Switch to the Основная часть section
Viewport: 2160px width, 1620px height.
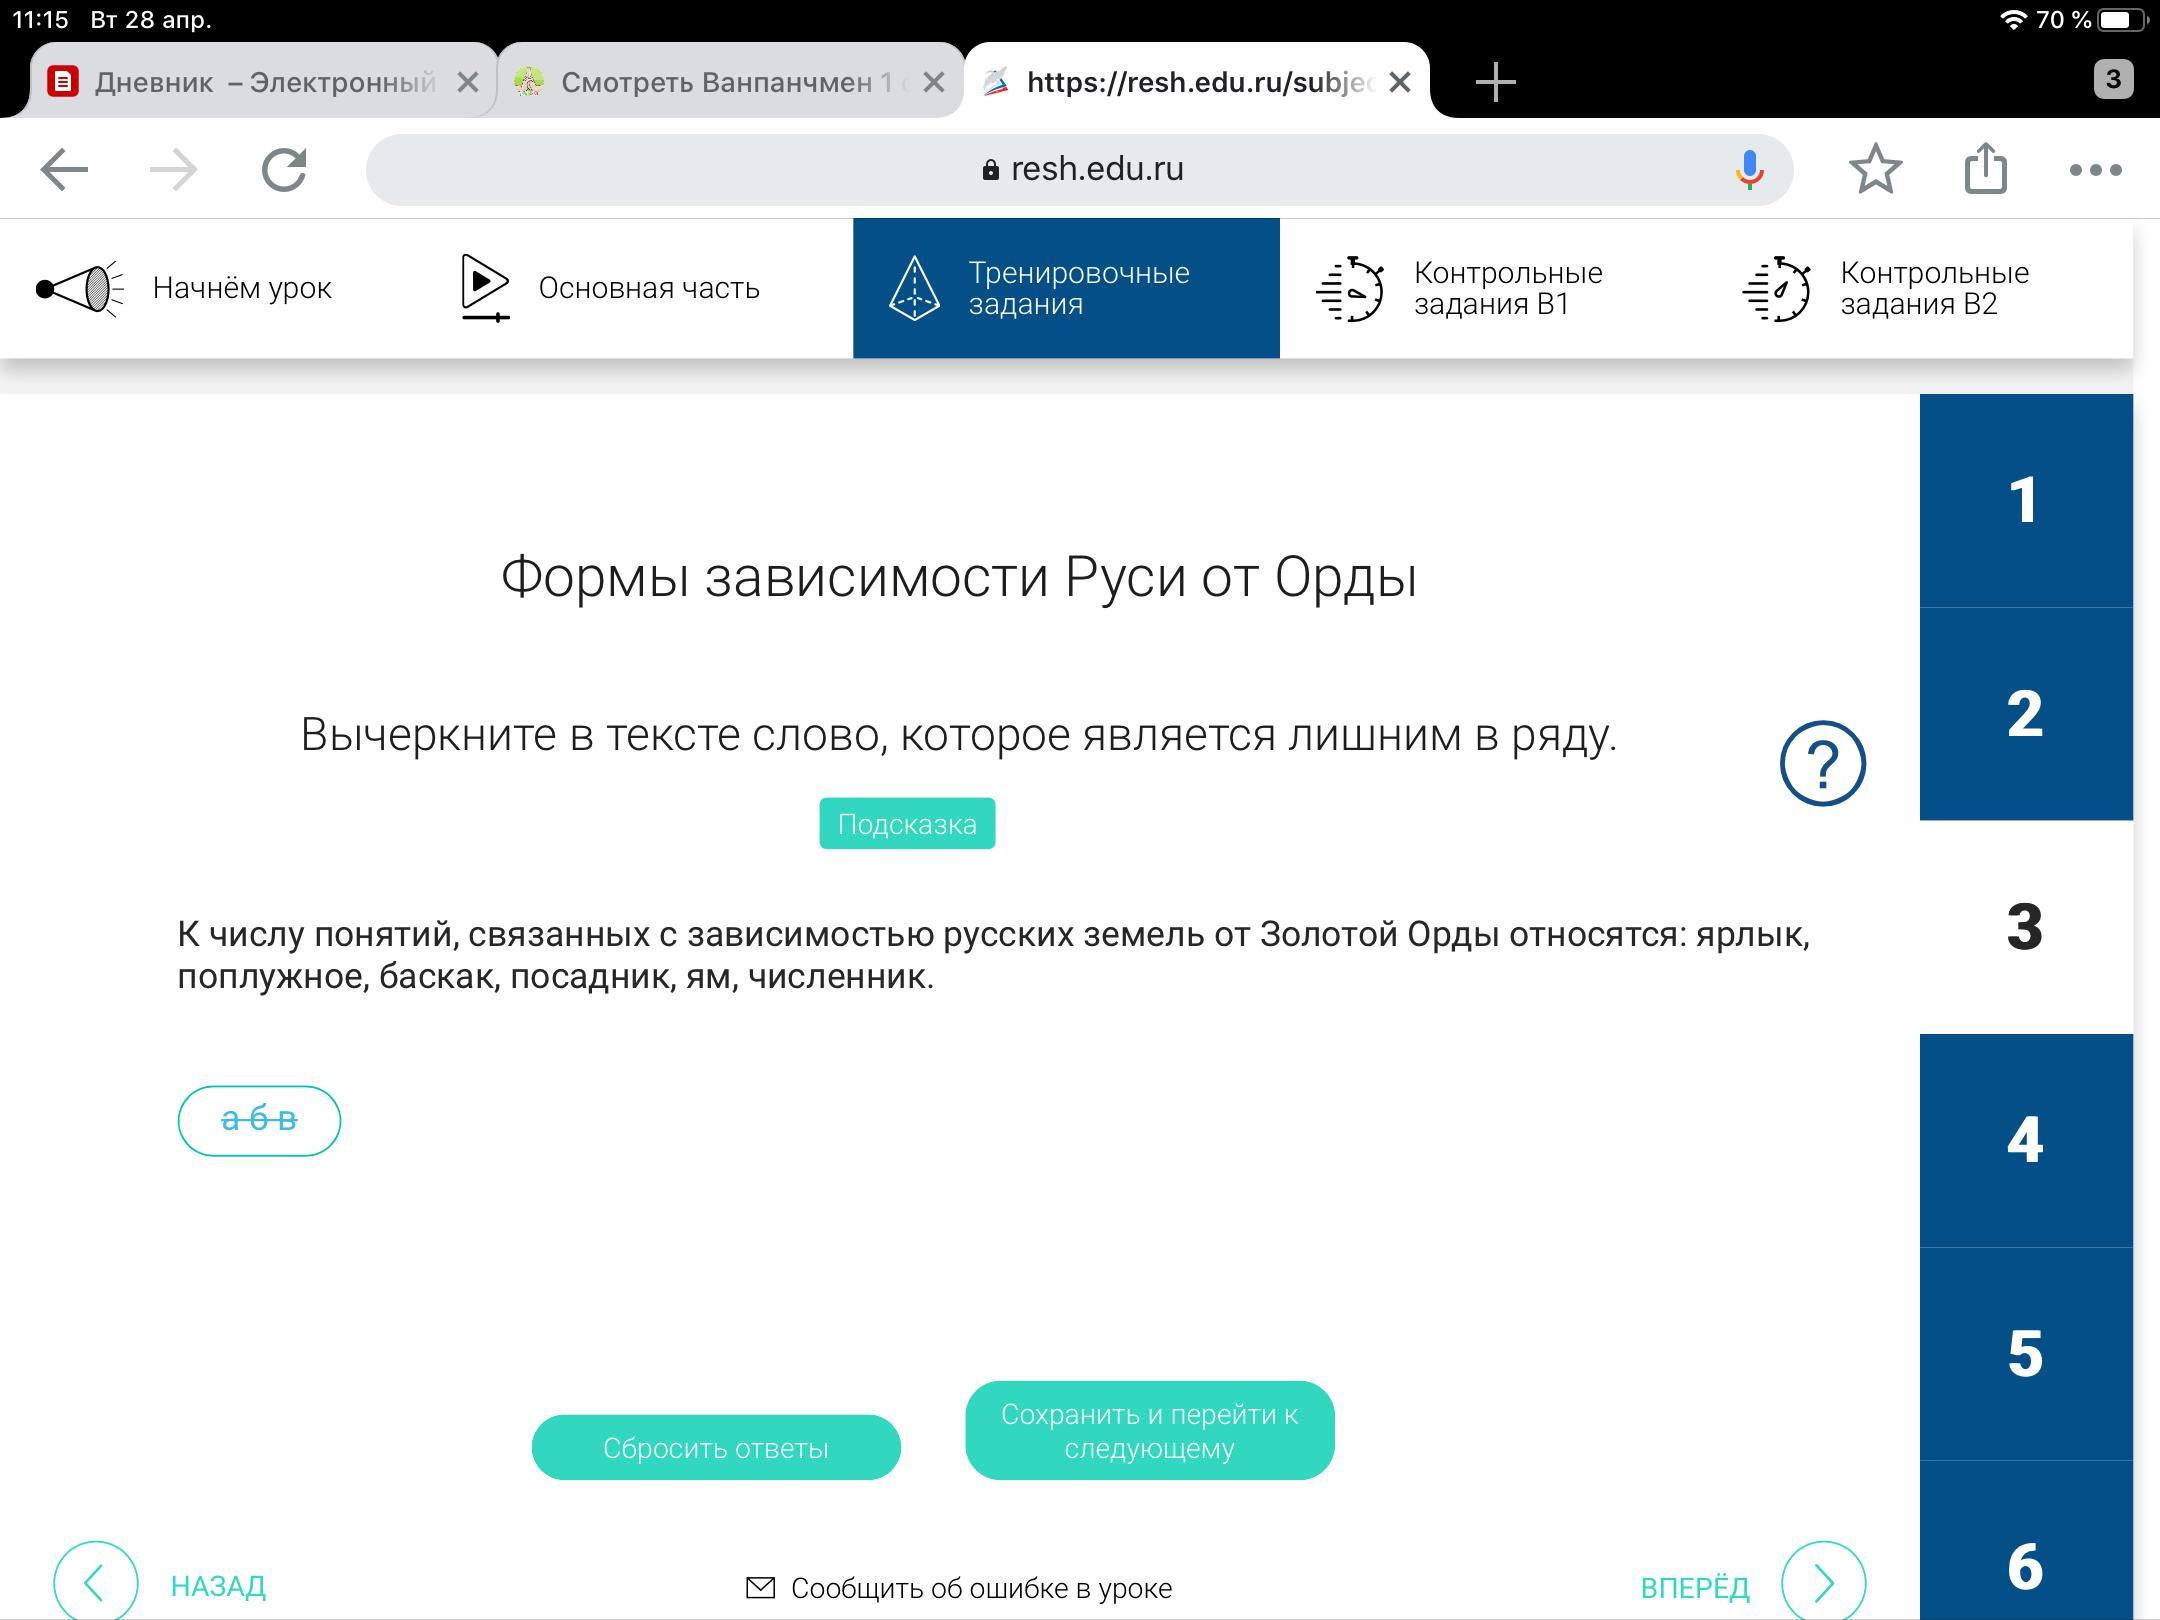(x=610, y=288)
